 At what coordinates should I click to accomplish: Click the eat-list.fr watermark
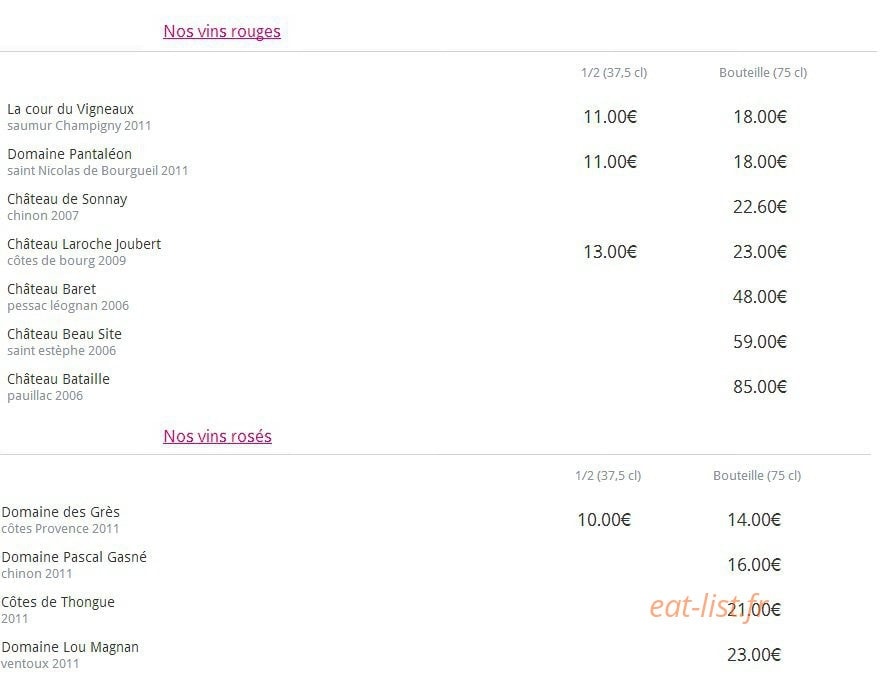coord(709,607)
